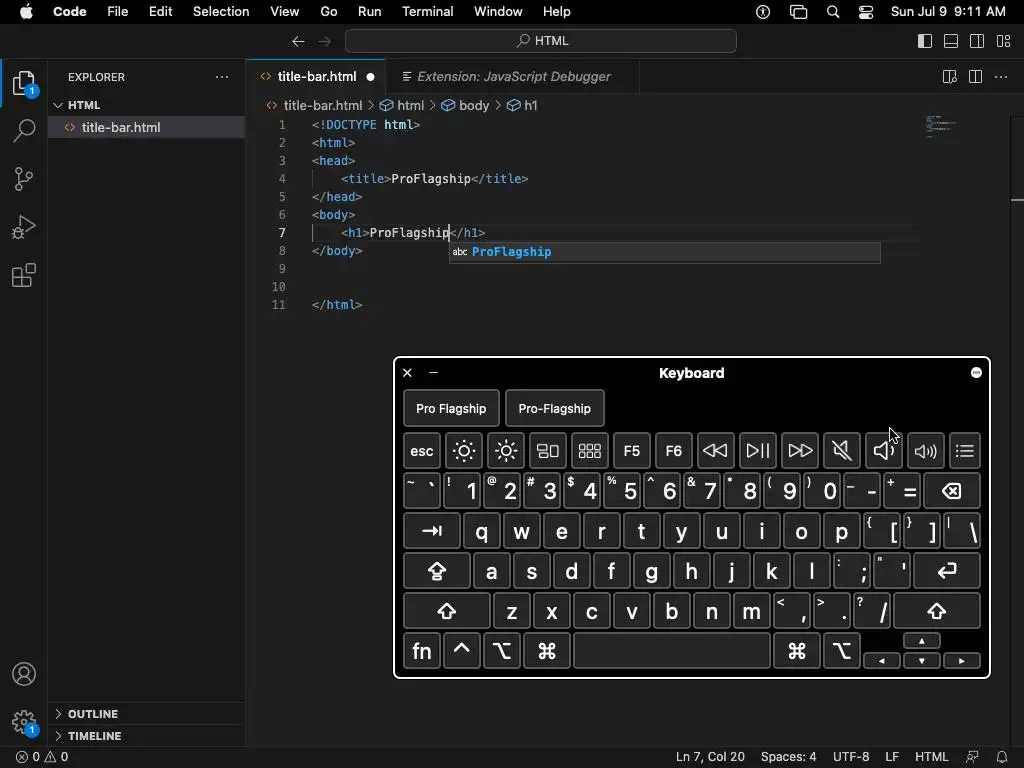The image size is (1024, 768).
Task: Click the title-bar.html breadcrumb item
Action: point(314,105)
